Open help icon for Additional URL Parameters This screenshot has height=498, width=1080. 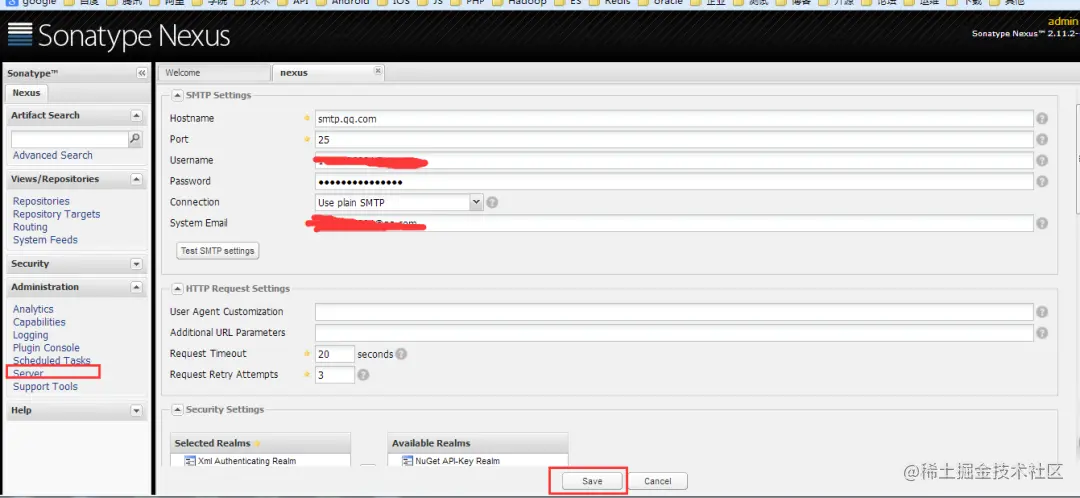click(1042, 333)
